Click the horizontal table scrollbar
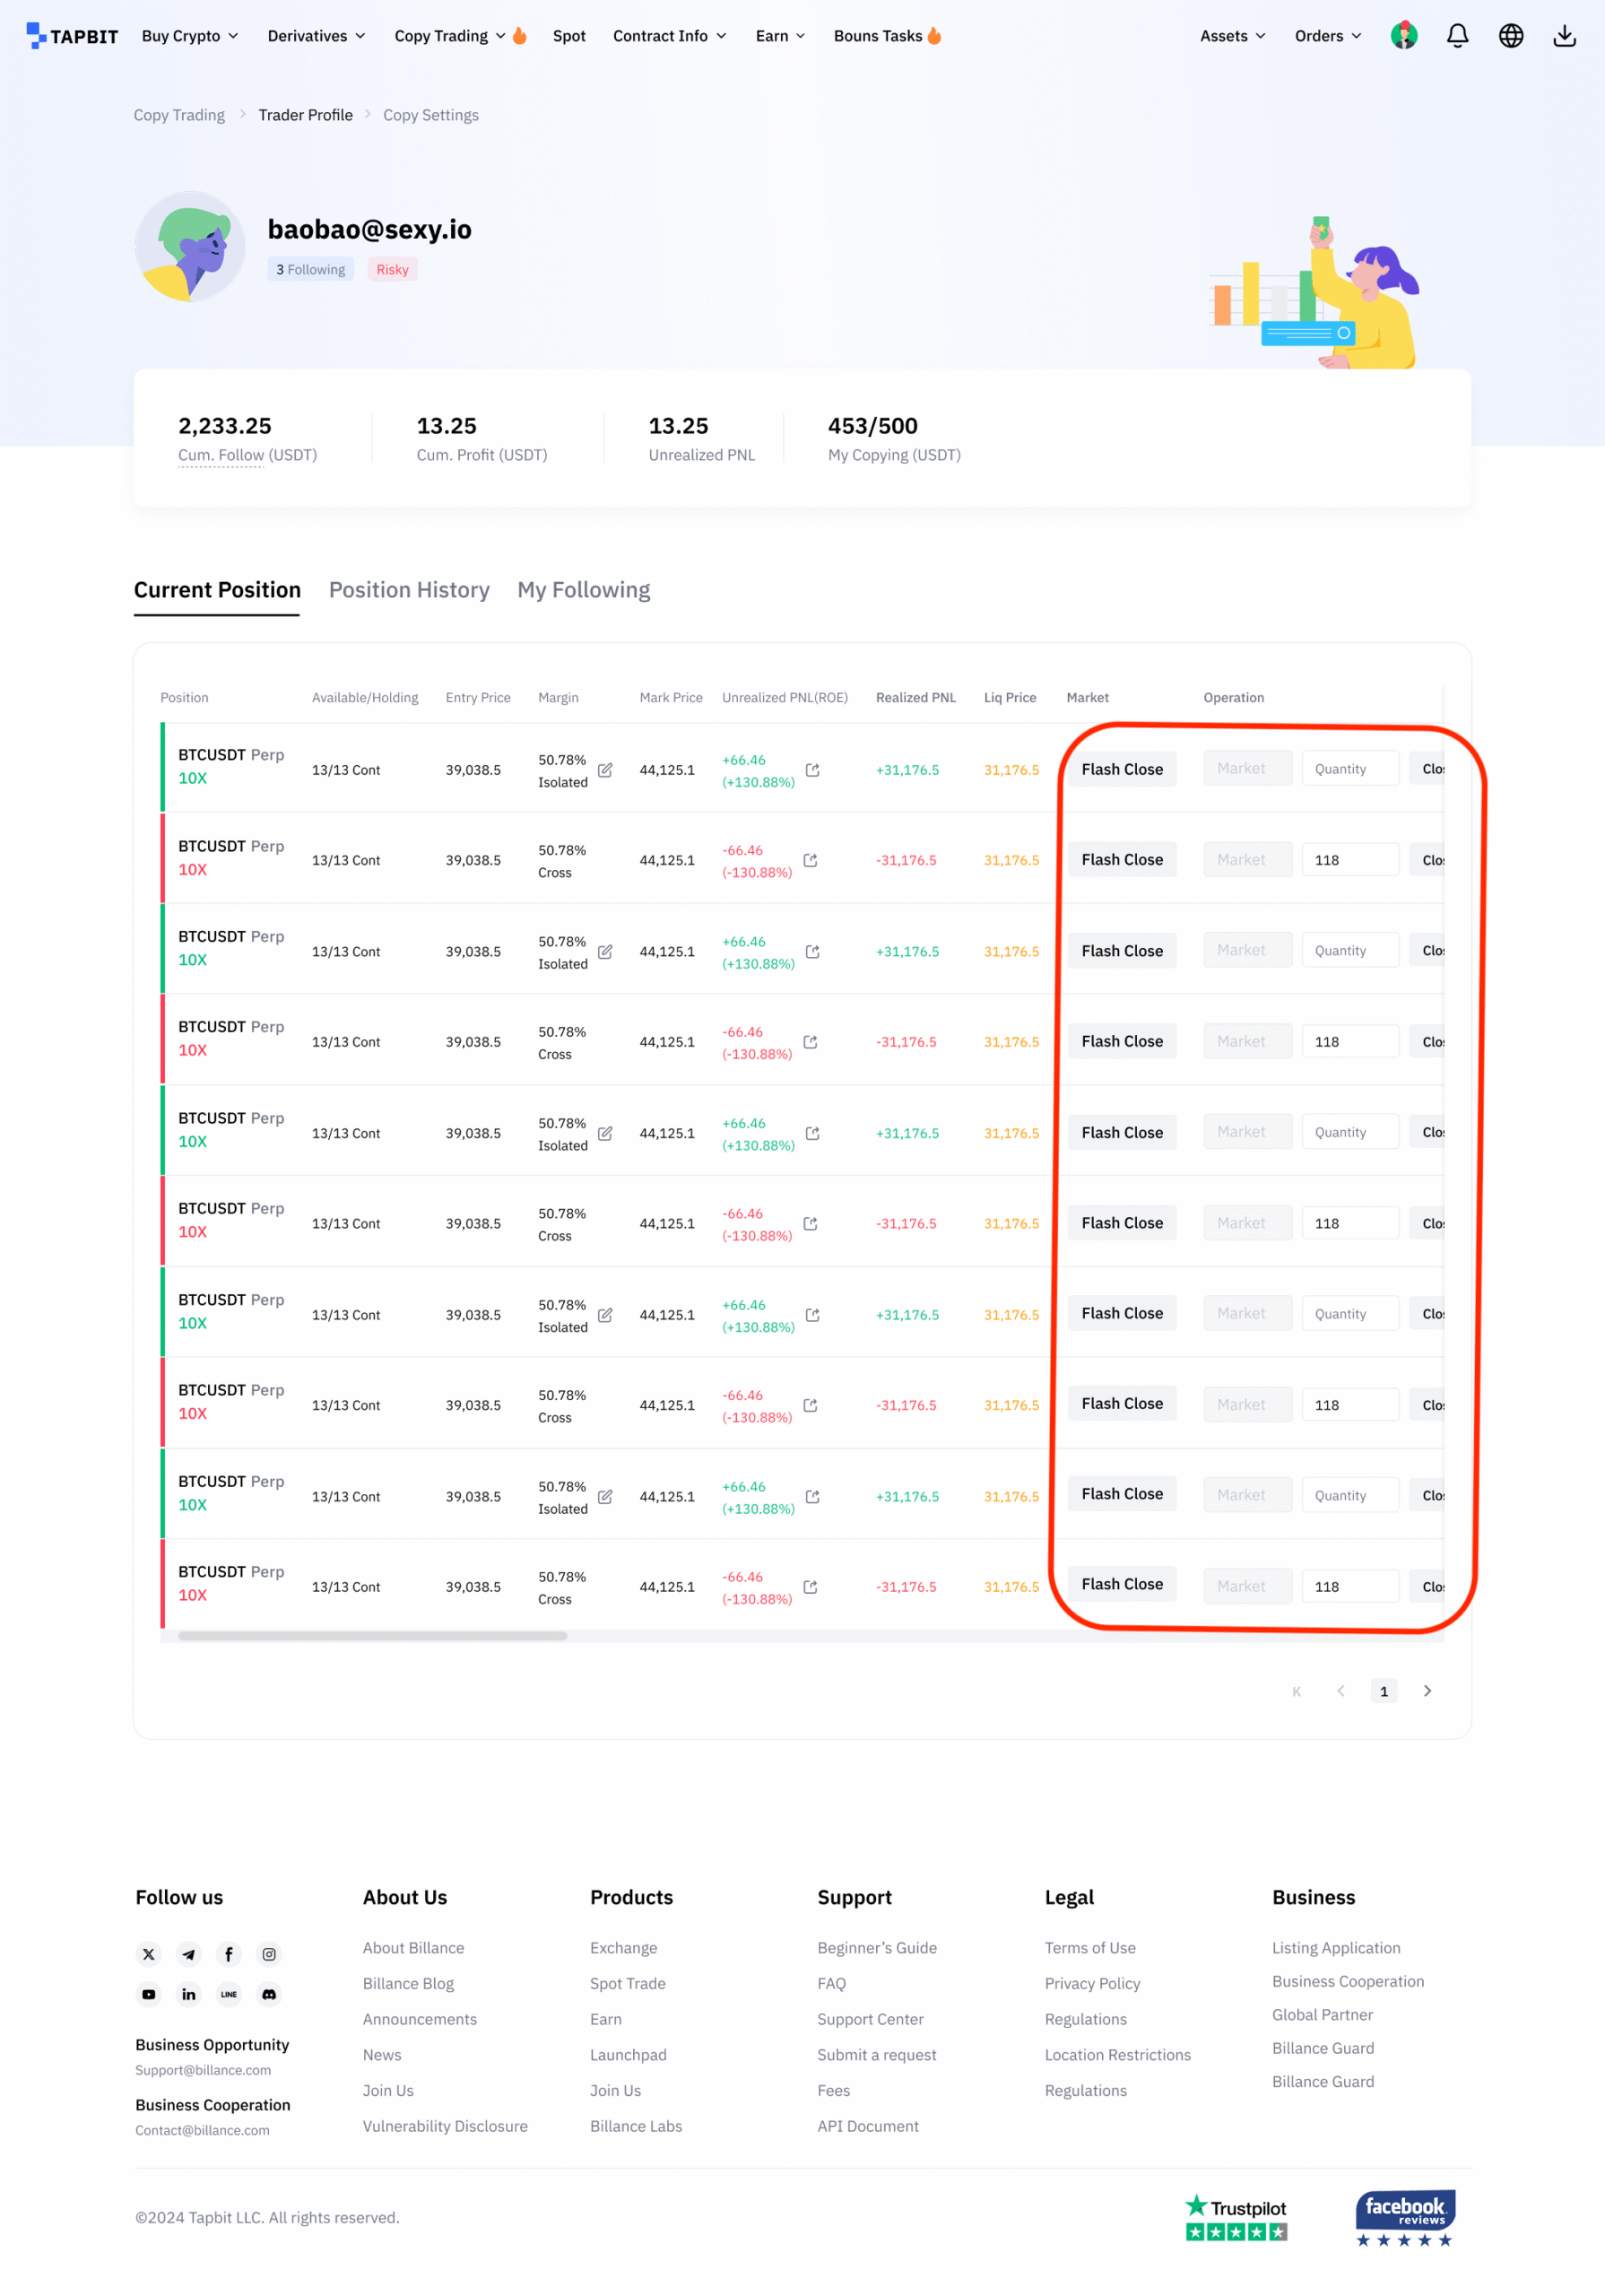This screenshot has width=1605, height=2296. (372, 1636)
